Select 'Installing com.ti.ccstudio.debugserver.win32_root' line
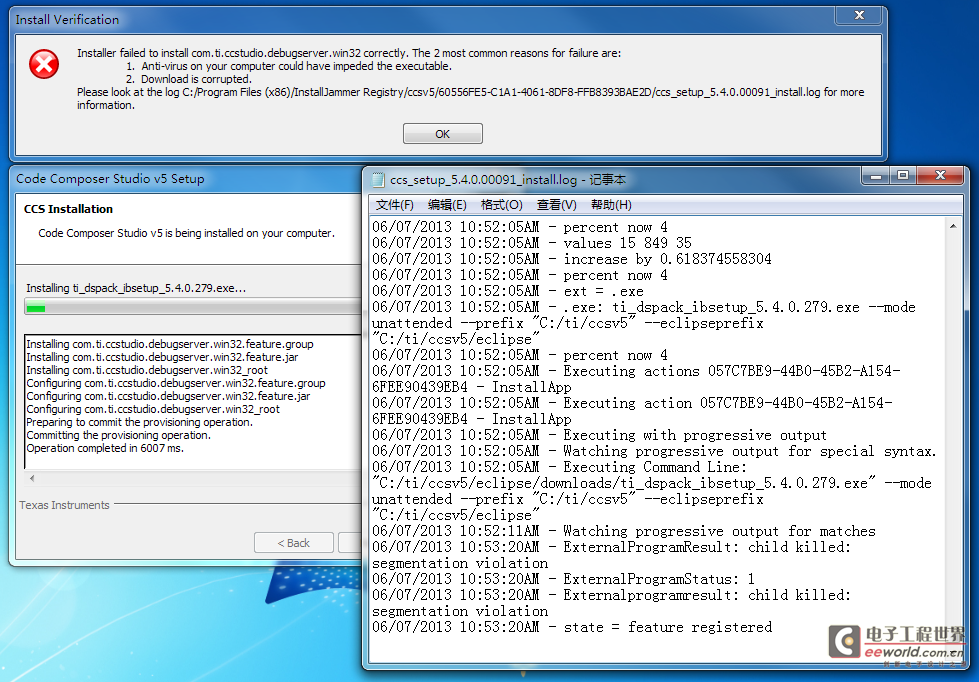Viewport: 979px width, 682px height. pos(147,370)
